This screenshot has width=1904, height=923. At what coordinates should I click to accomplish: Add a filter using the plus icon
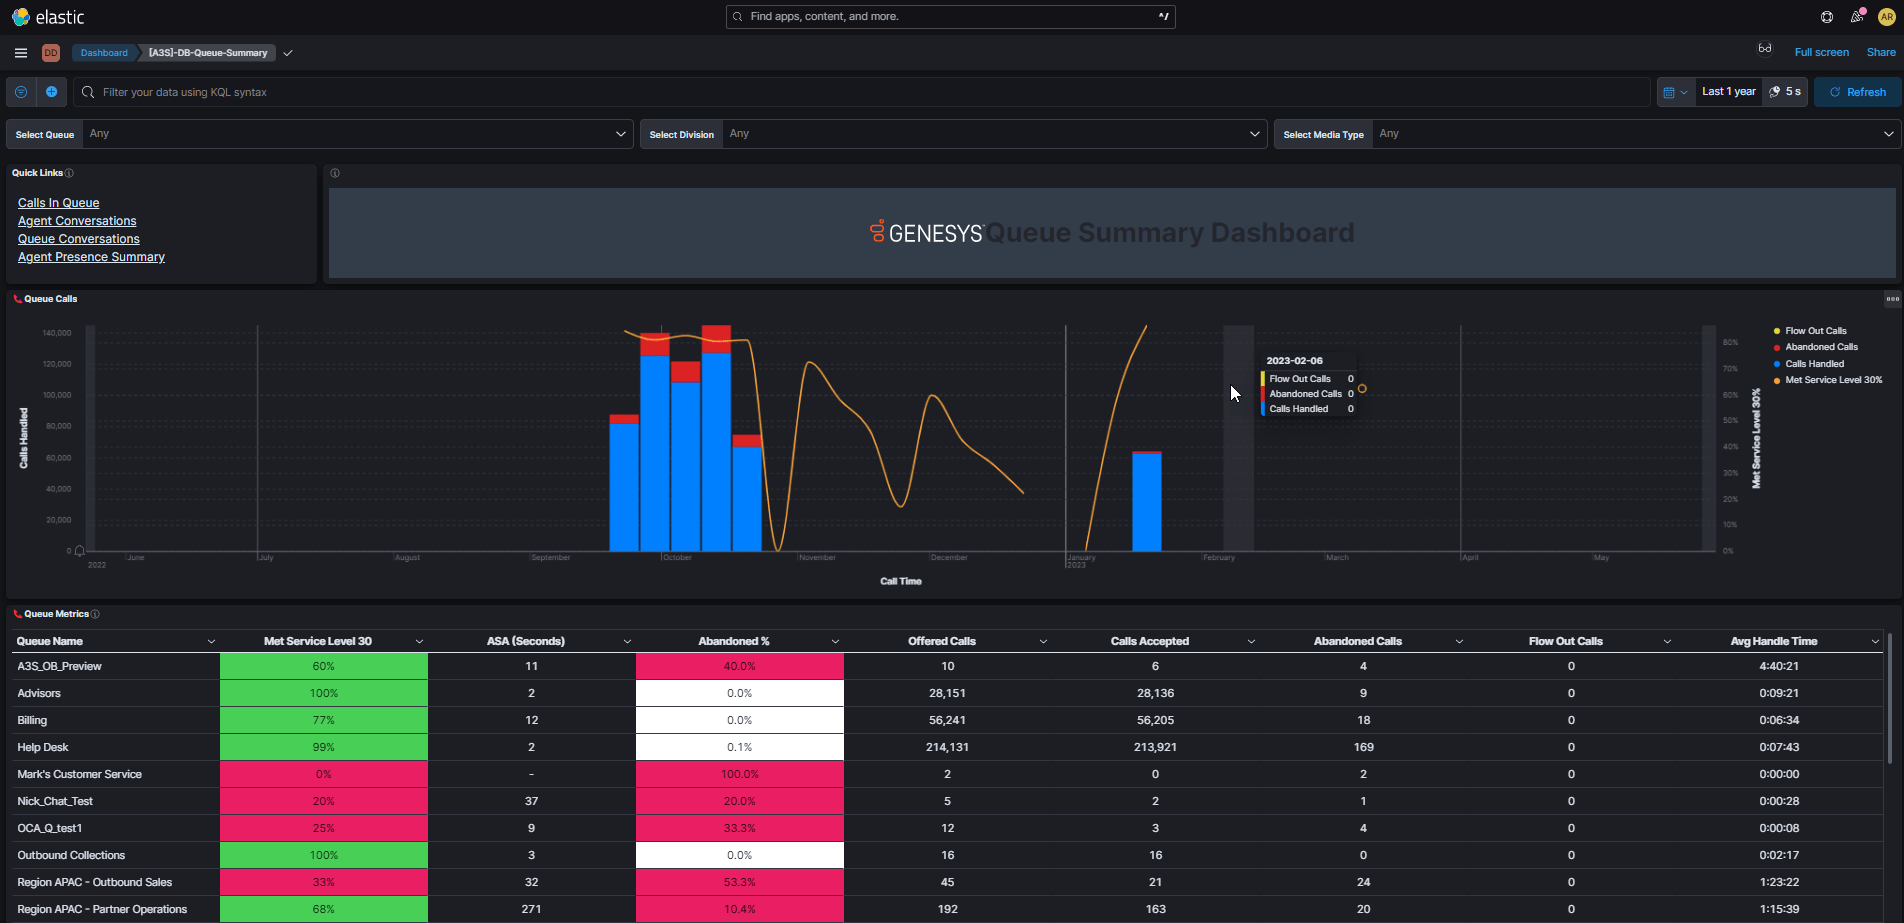51,91
